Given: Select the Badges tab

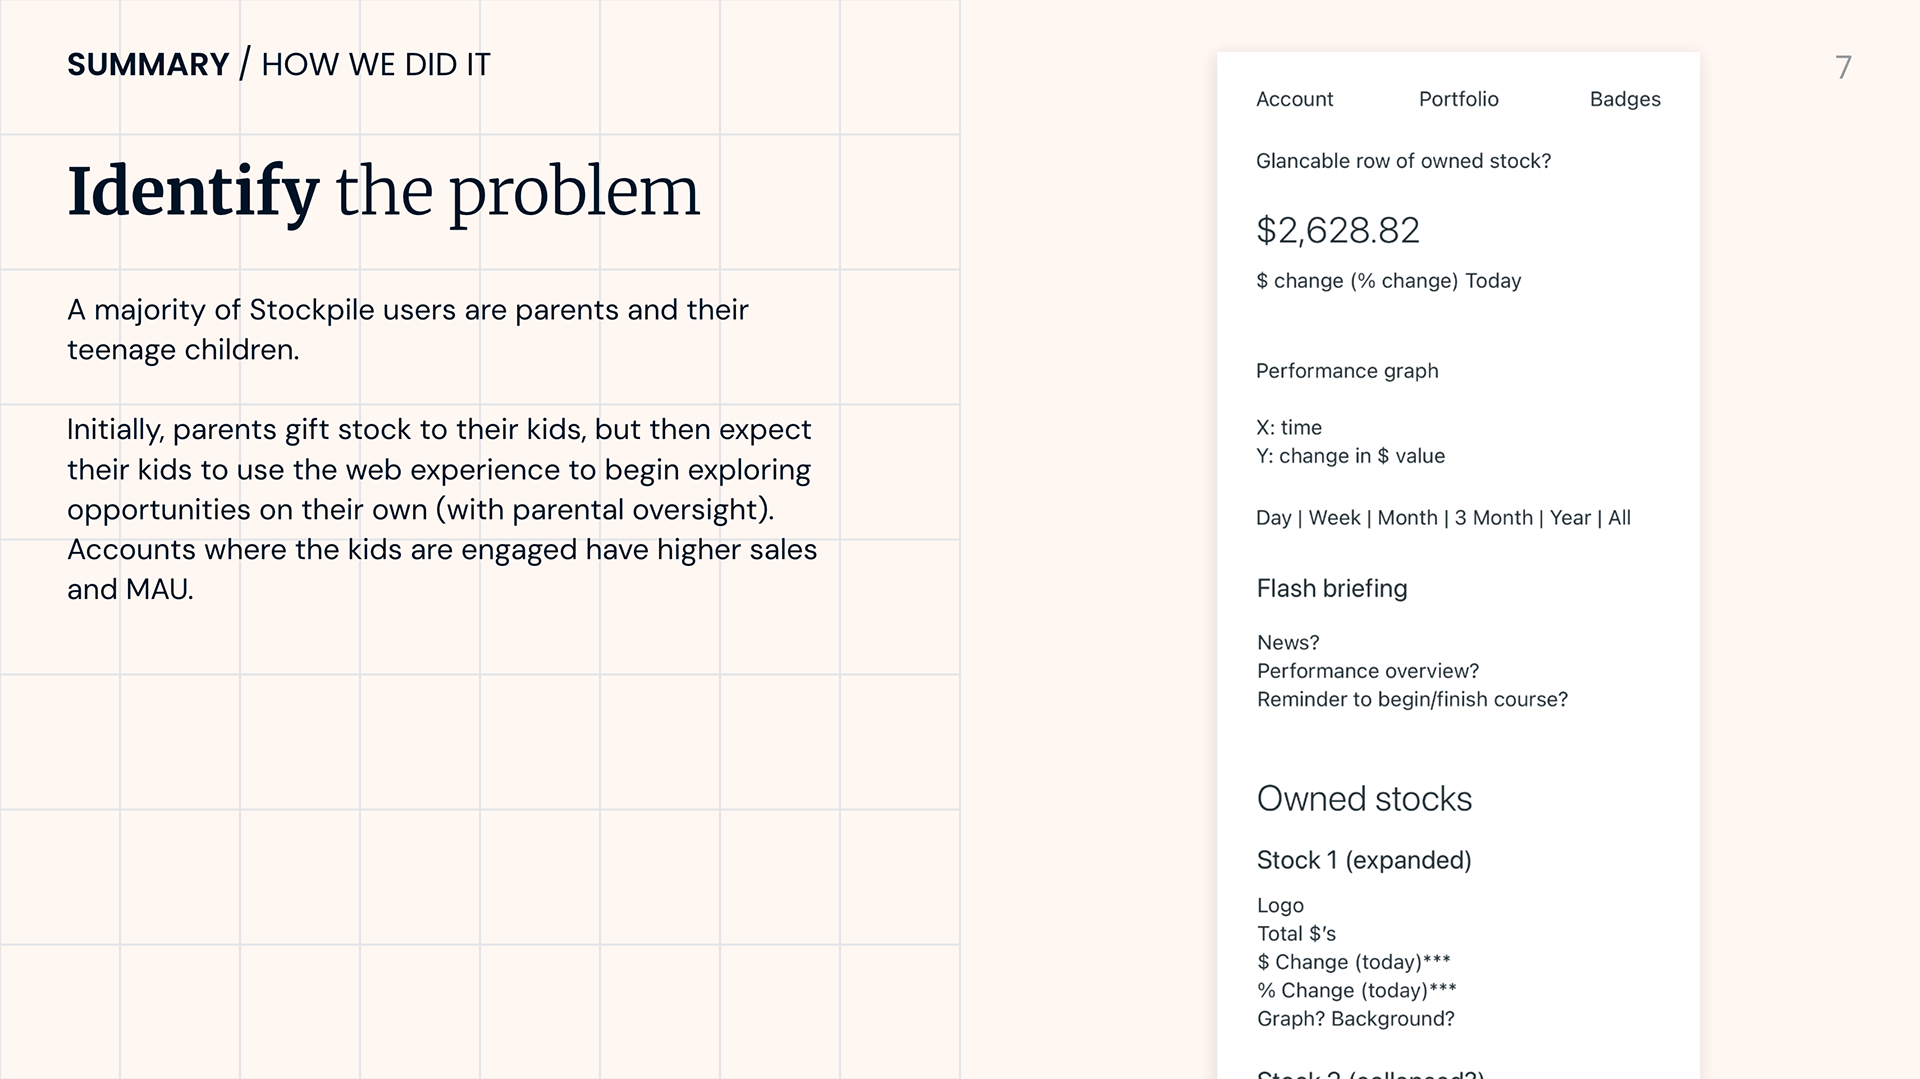Looking at the screenshot, I should pyautogui.click(x=1625, y=99).
